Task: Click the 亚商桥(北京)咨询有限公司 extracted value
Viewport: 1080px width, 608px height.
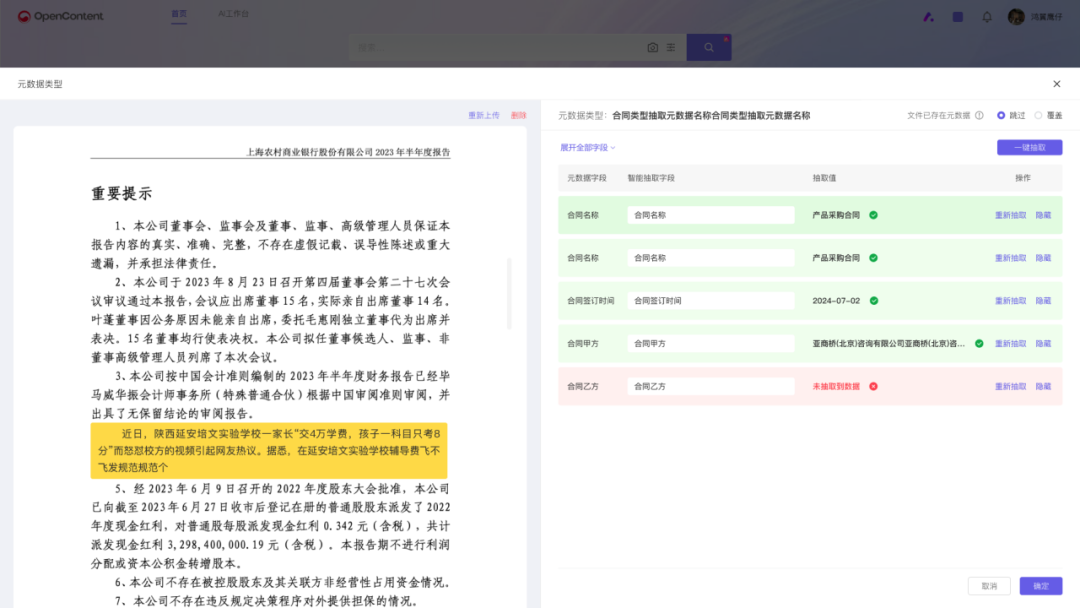Action: pos(889,344)
